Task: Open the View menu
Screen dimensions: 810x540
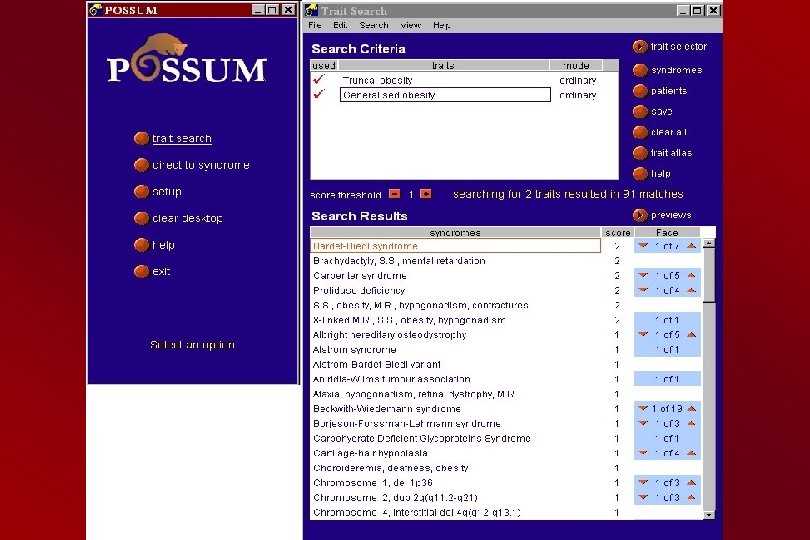Action: coord(411,25)
